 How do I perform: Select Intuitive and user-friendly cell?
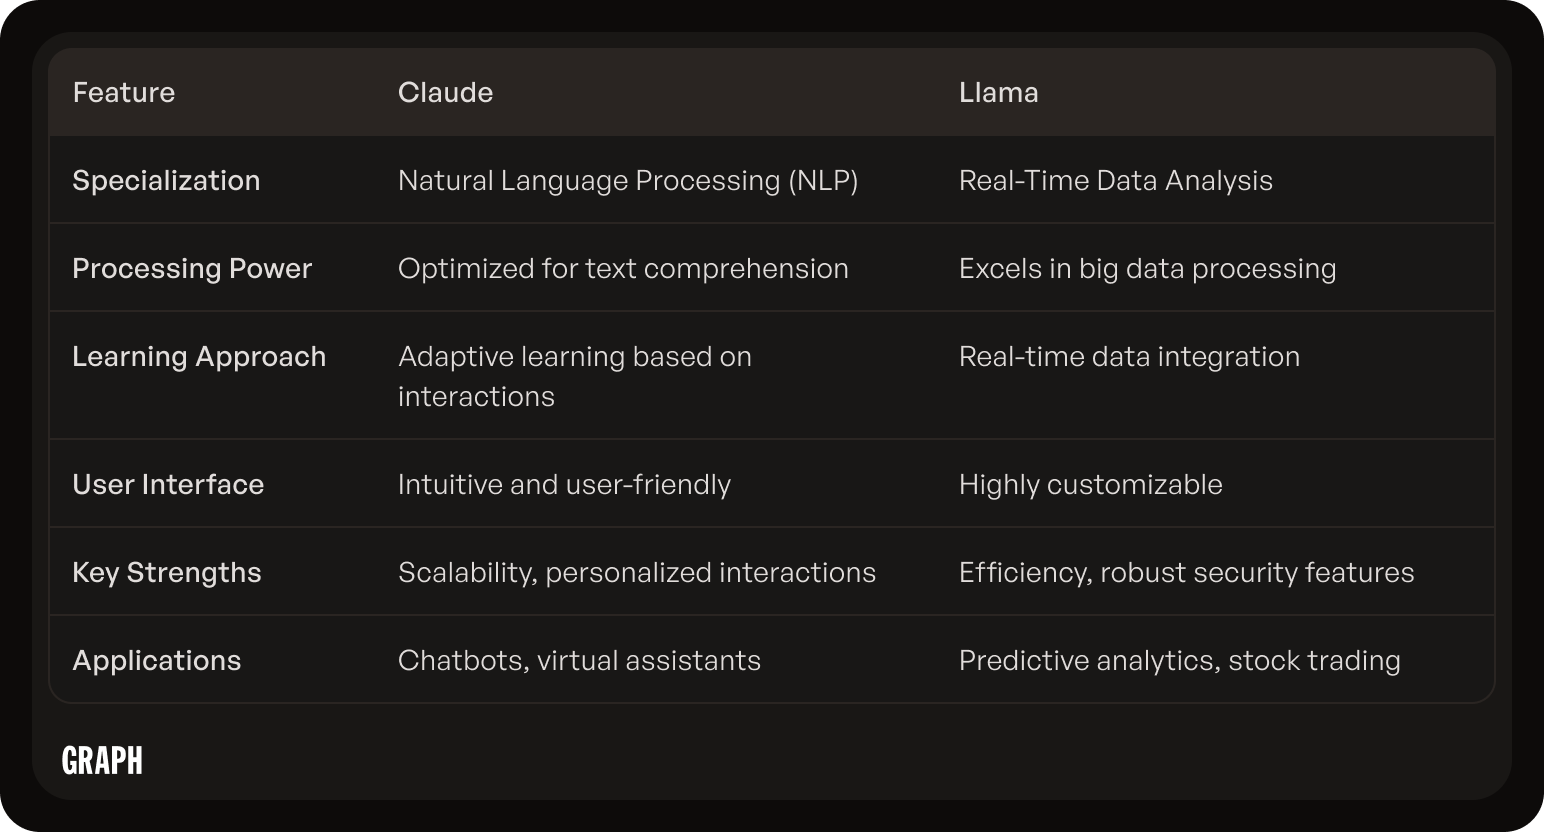(x=564, y=484)
